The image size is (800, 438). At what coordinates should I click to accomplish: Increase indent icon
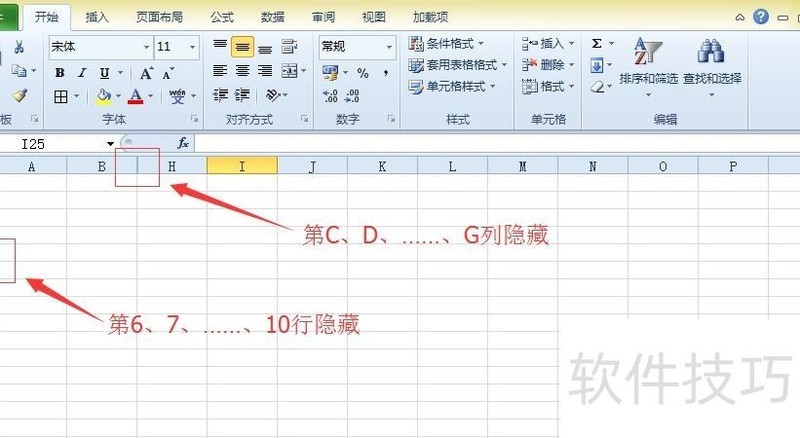(x=242, y=95)
